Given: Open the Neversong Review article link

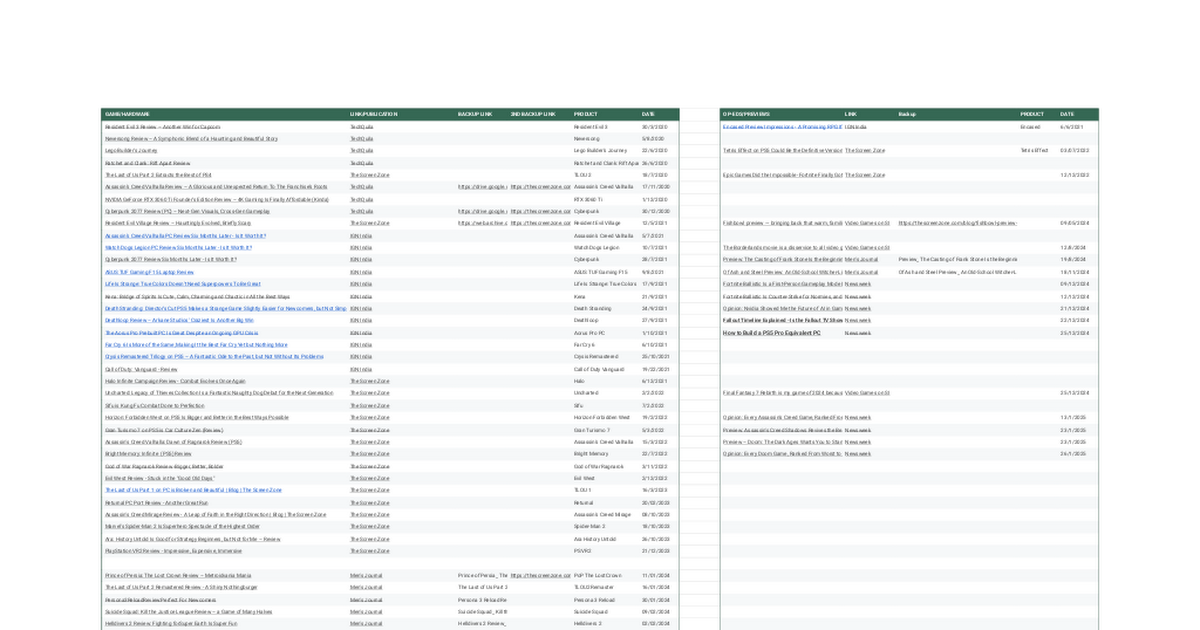Looking at the screenshot, I should 191,139.
